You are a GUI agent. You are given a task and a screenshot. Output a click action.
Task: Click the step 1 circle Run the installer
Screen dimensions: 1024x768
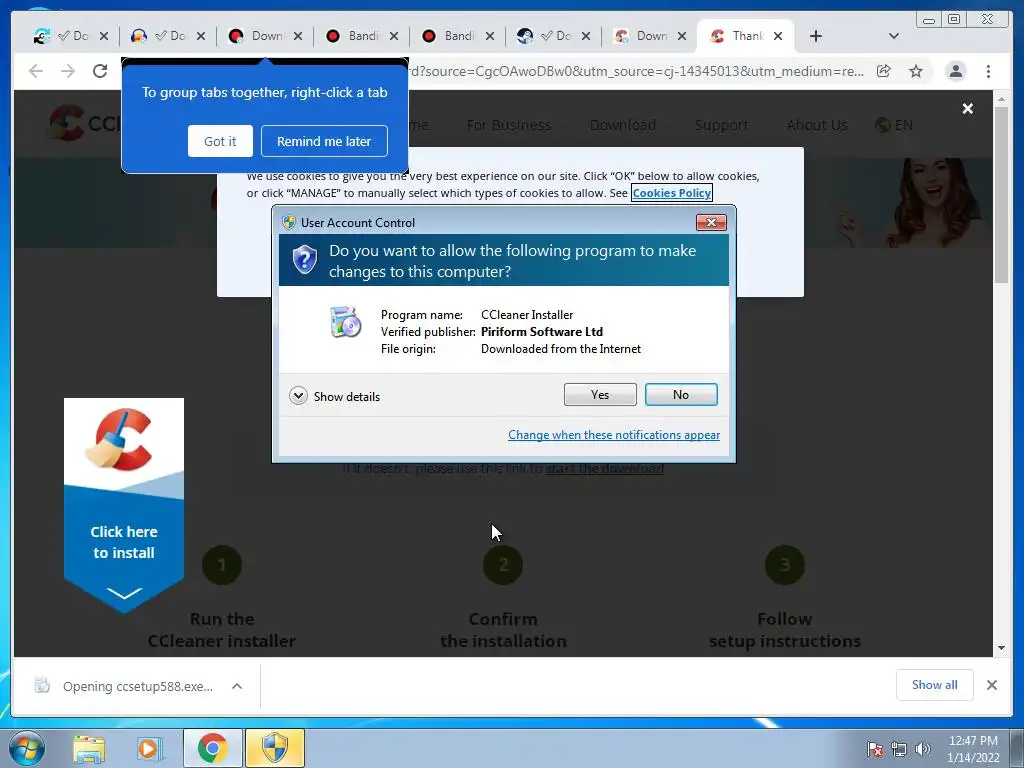[222, 565]
